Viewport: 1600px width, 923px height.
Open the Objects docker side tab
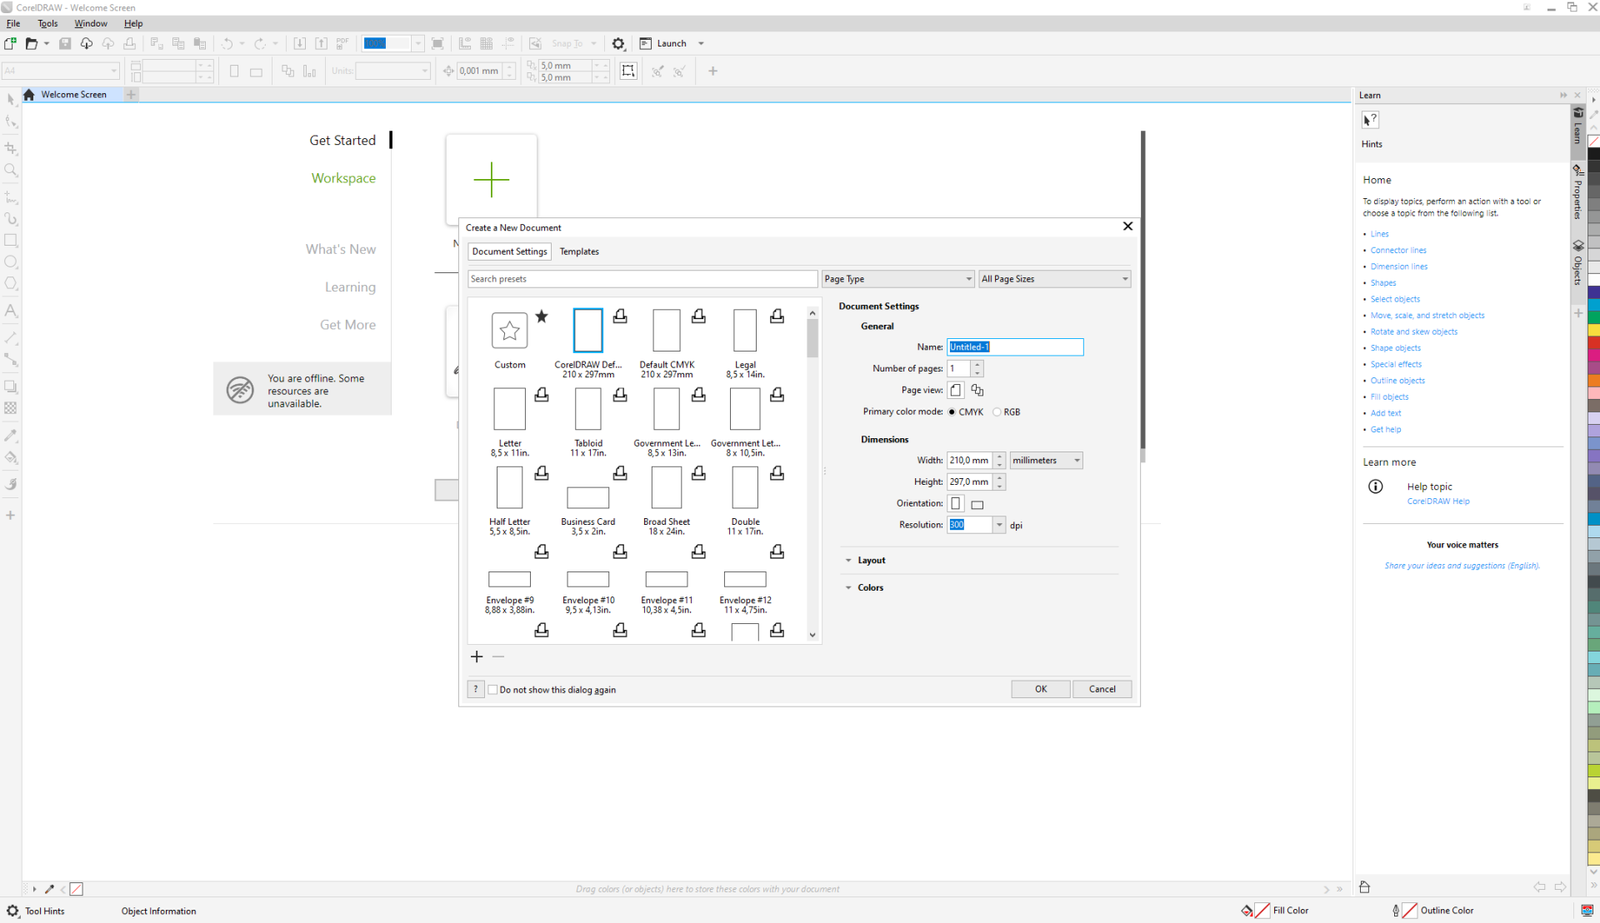click(x=1578, y=263)
